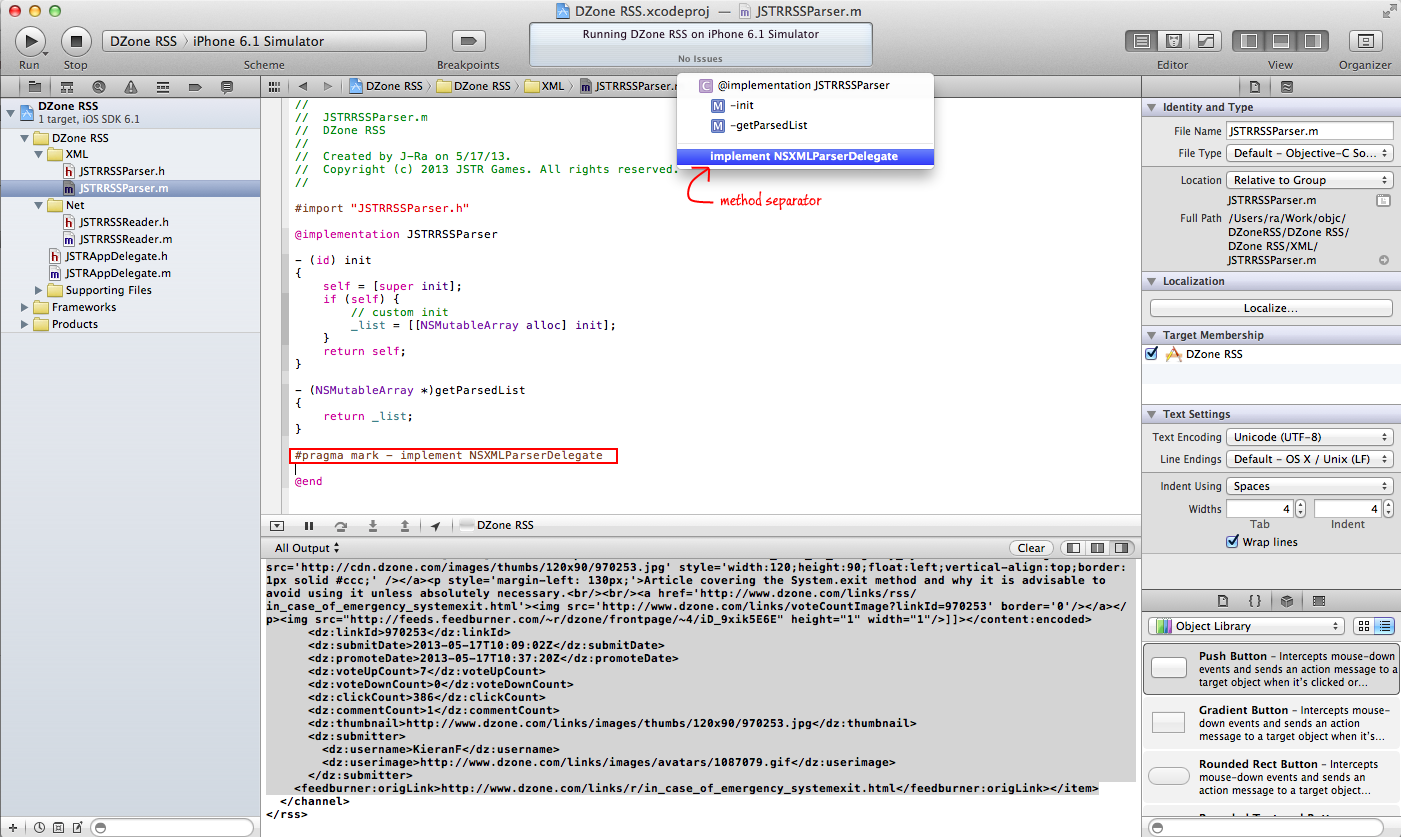The height and width of the screenshot is (837, 1401).
Task: Collapse the DZone RSS project root
Action: coord(10,111)
